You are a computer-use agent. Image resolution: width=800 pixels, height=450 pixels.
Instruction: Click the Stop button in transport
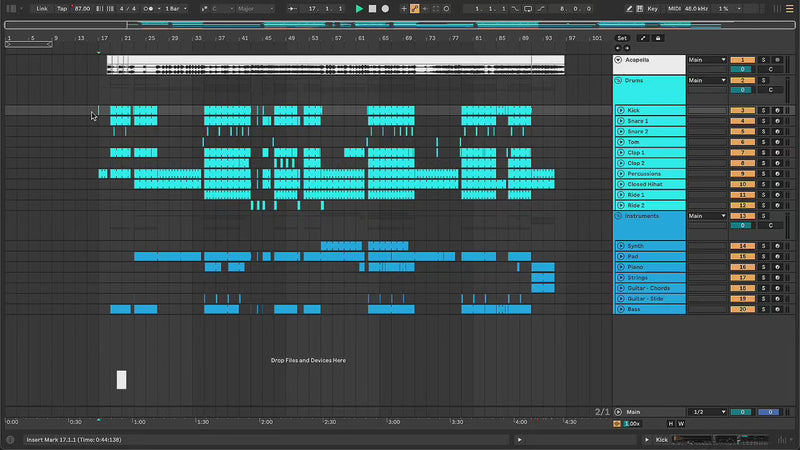click(372, 8)
